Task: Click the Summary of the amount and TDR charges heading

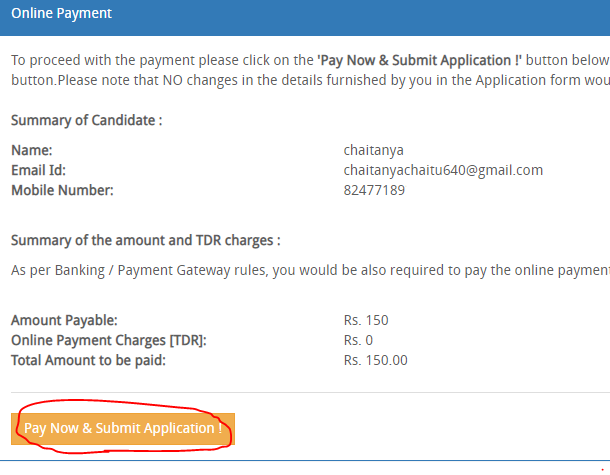Action: [x=145, y=241]
